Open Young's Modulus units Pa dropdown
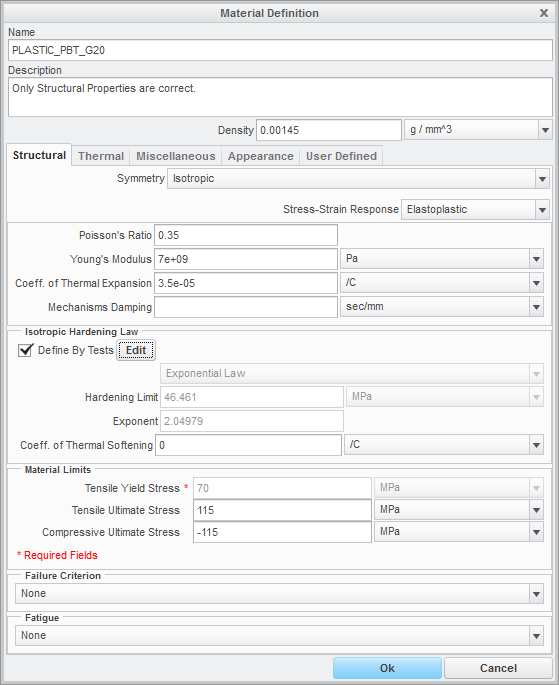 [442, 259]
